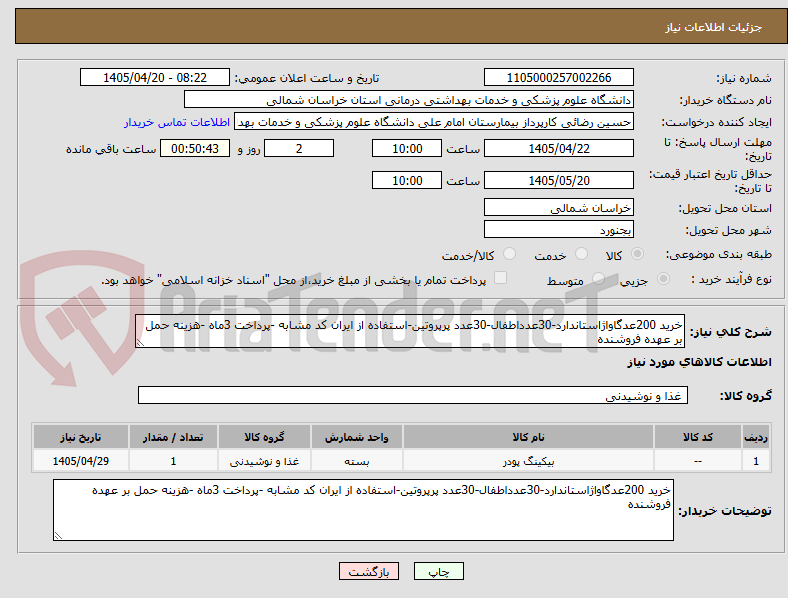
Task: Click the request creator field حسین رضائی
Action: point(434,122)
